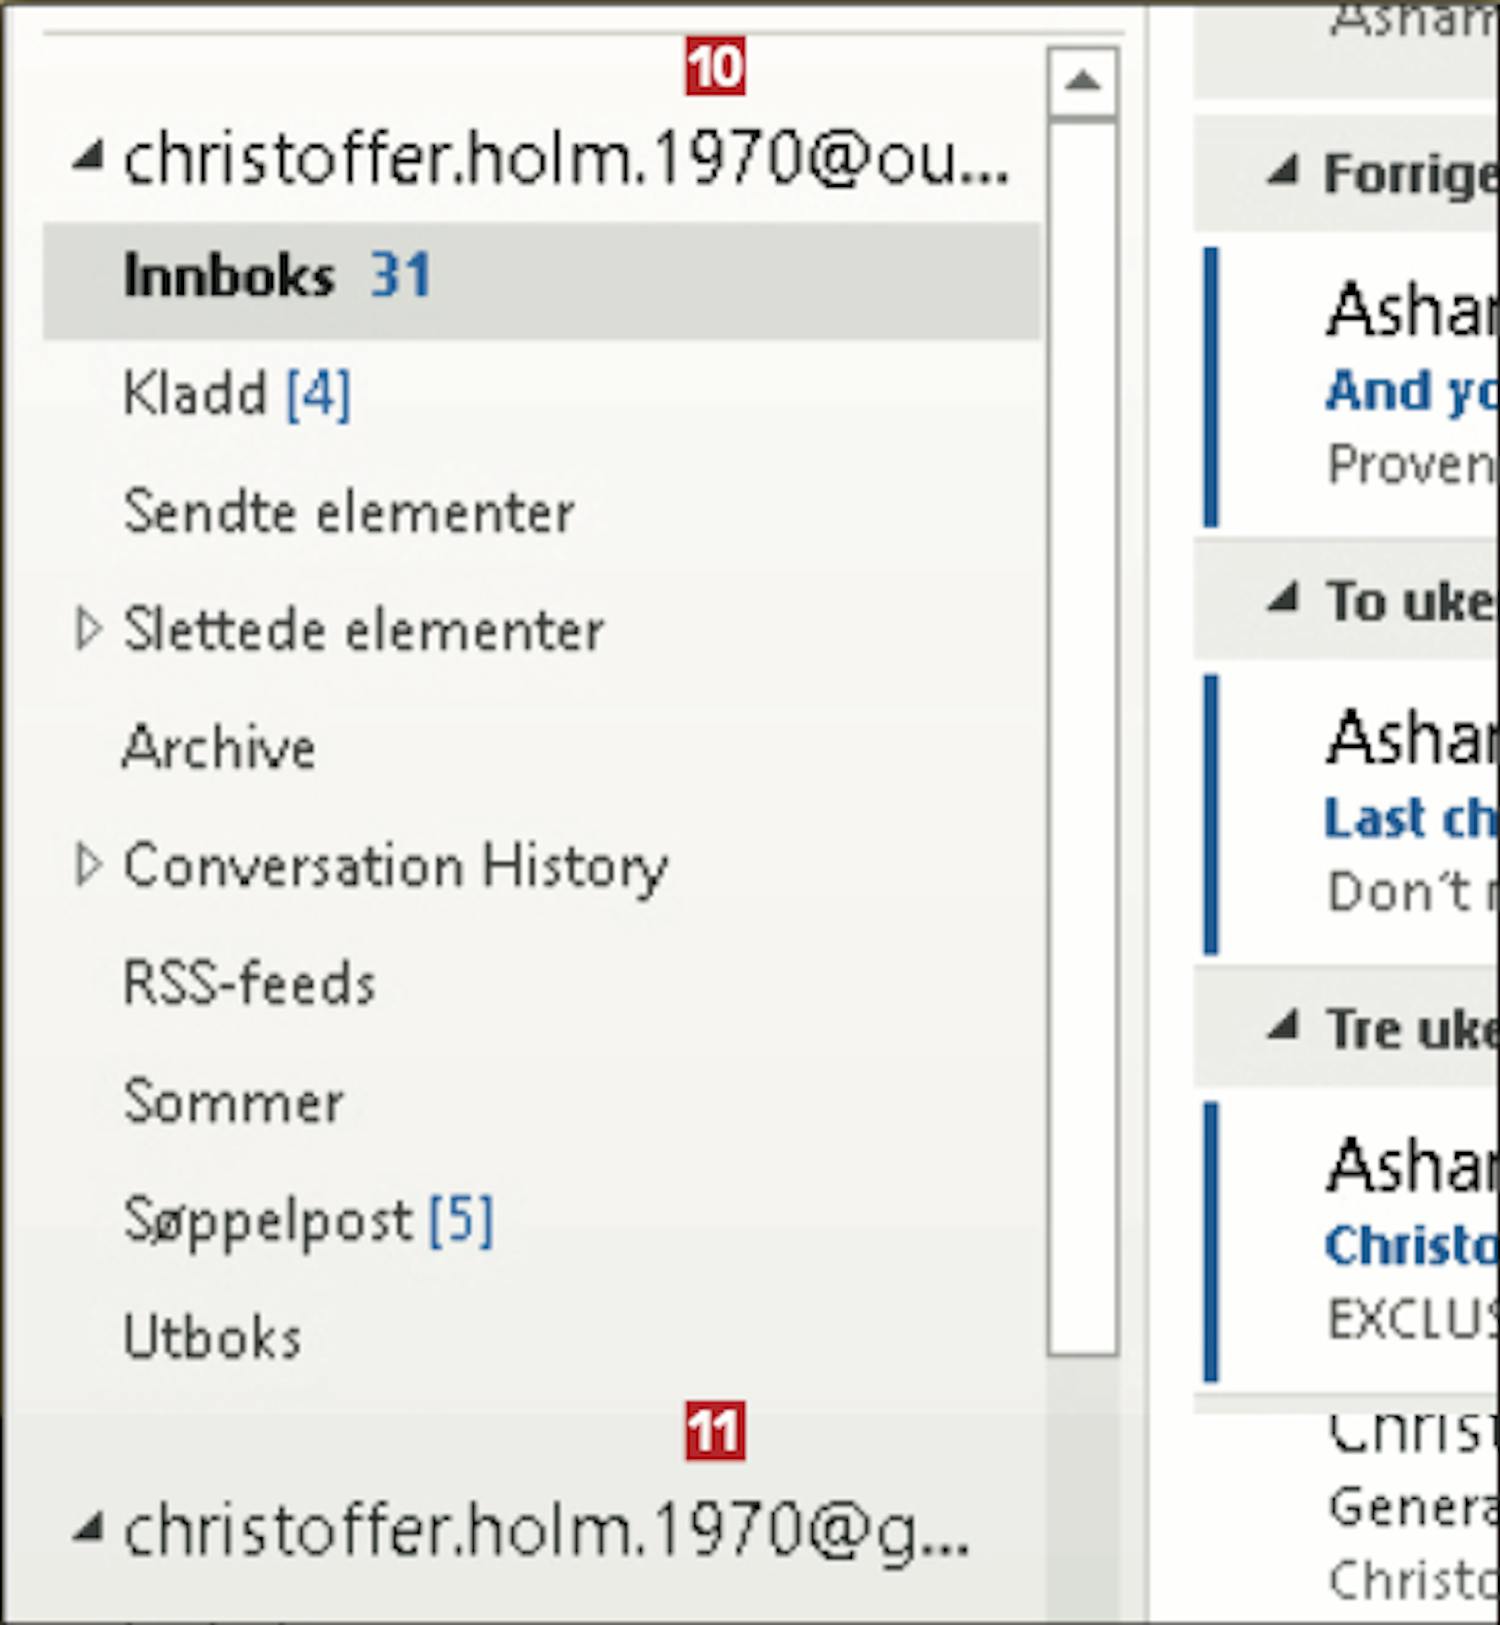The width and height of the screenshot is (1500, 1625).
Task: Collapse the christoffer.holm.1970@ou... account
Action: (x=88, y=157)
